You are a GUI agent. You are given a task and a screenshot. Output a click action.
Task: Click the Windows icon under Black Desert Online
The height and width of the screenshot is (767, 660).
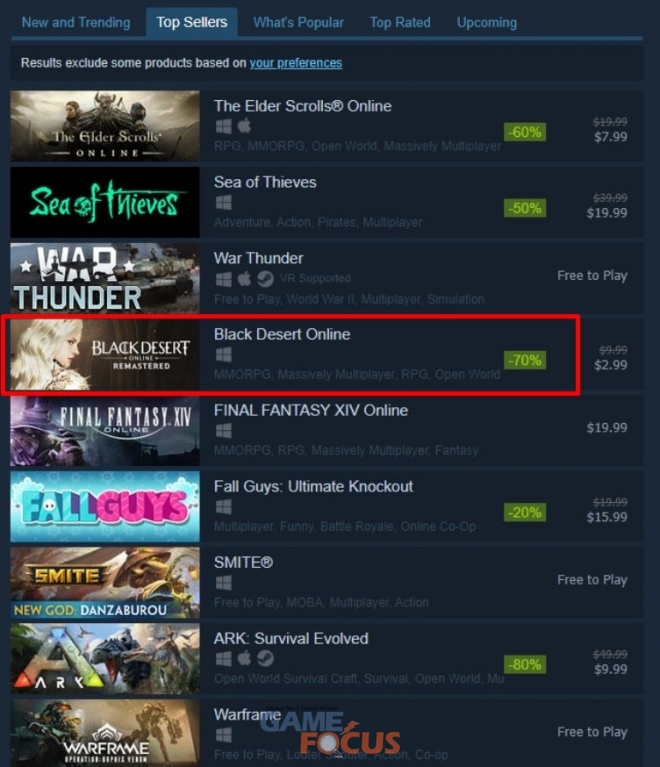pos(224,355)
